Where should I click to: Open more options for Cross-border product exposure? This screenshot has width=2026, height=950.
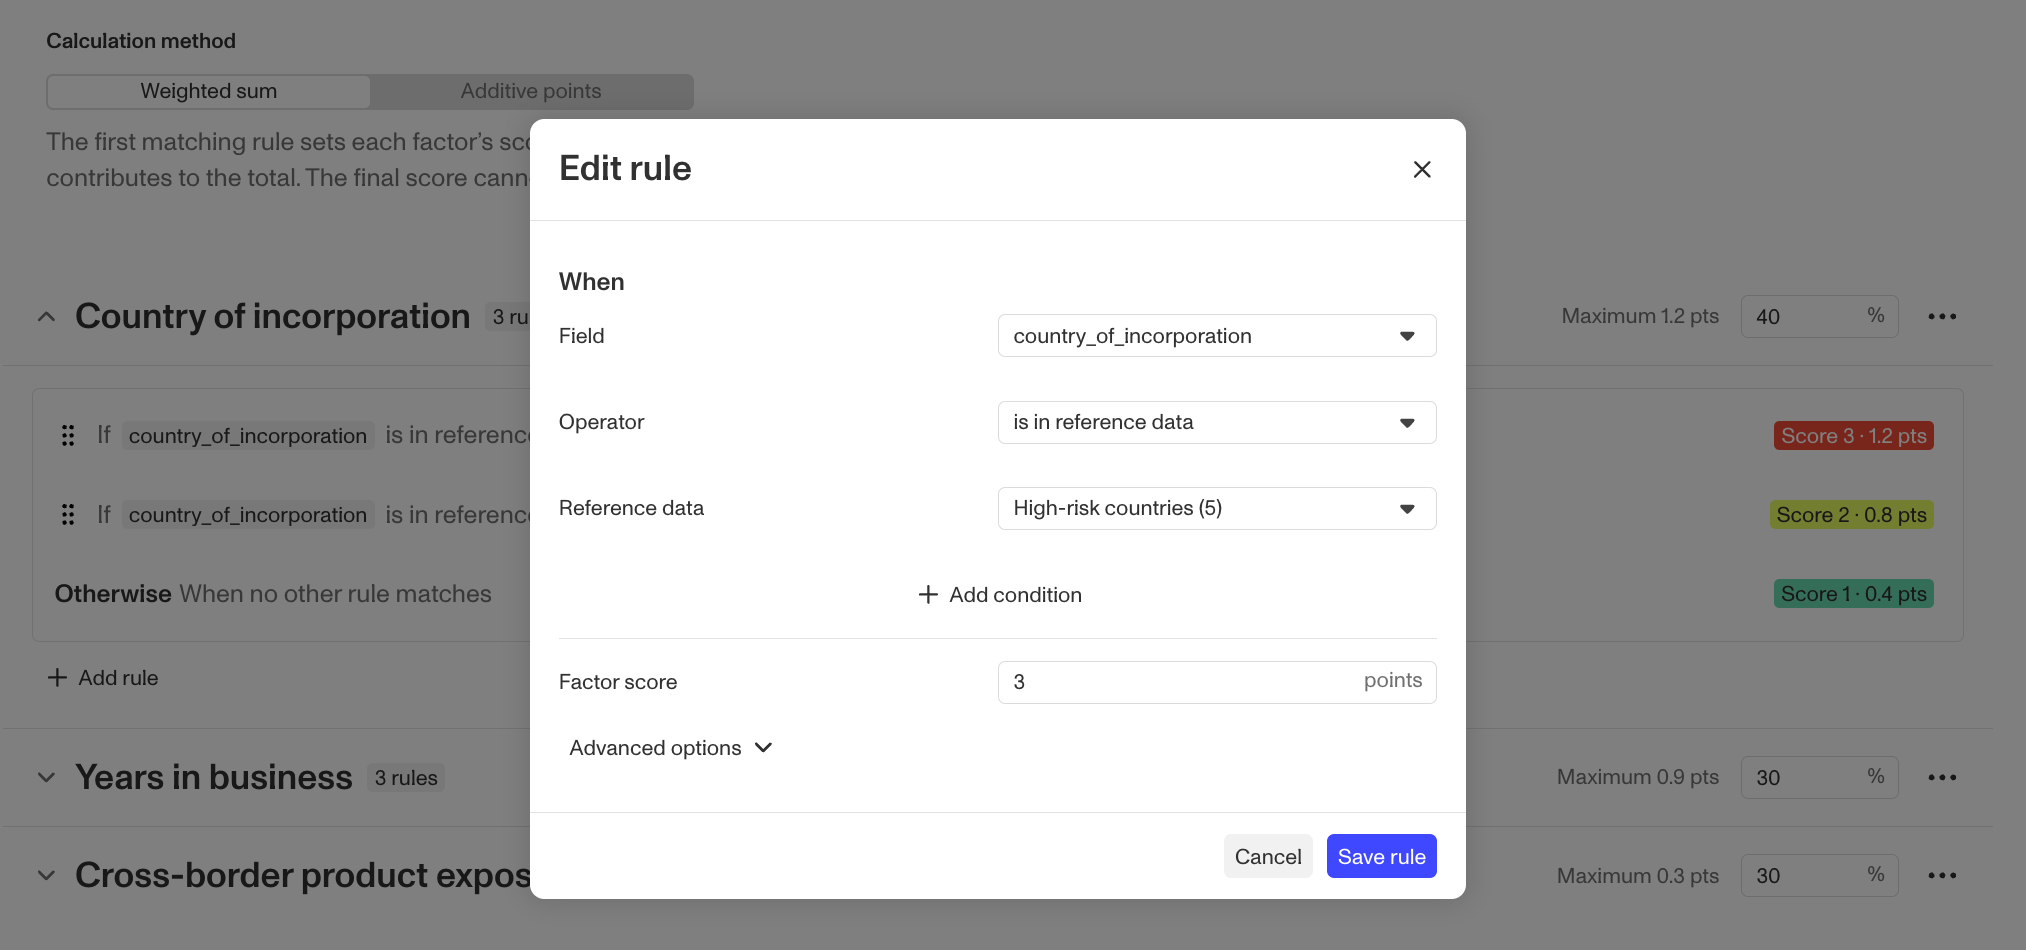click(1941, 876)
